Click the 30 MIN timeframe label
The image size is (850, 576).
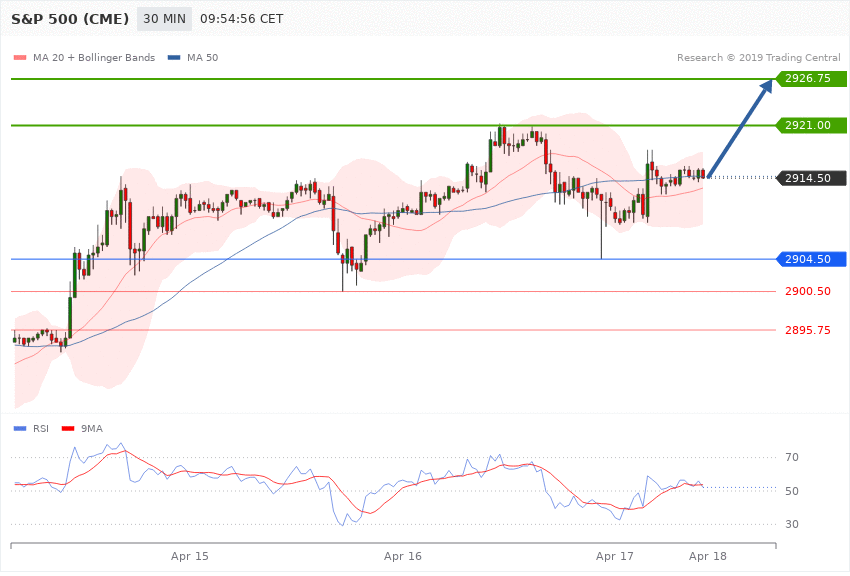(164, 19)
